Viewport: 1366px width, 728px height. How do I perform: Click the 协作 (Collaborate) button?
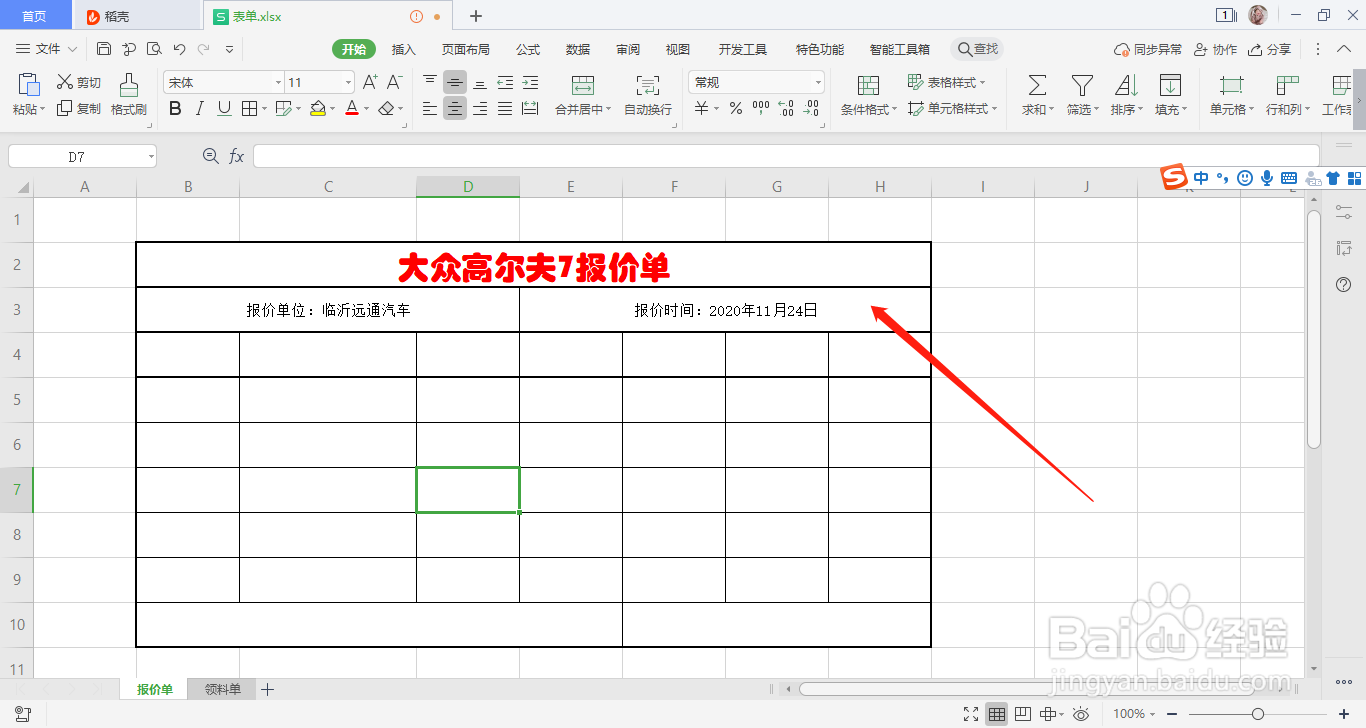[x=1215, y=49]
